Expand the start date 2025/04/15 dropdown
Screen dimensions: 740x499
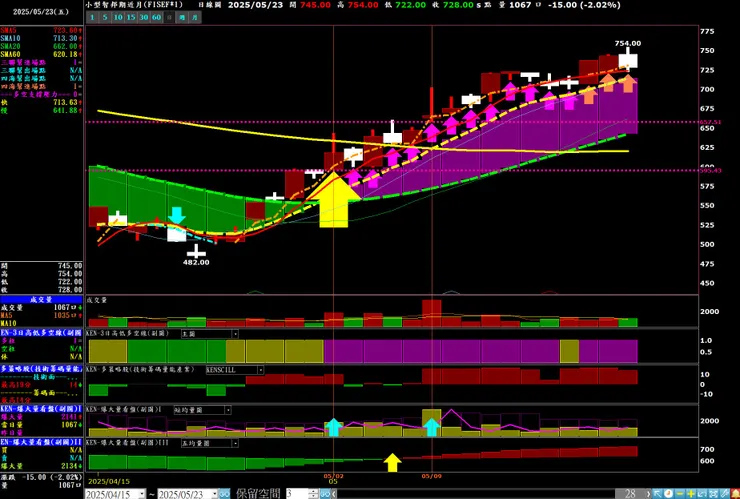[142, 494]
